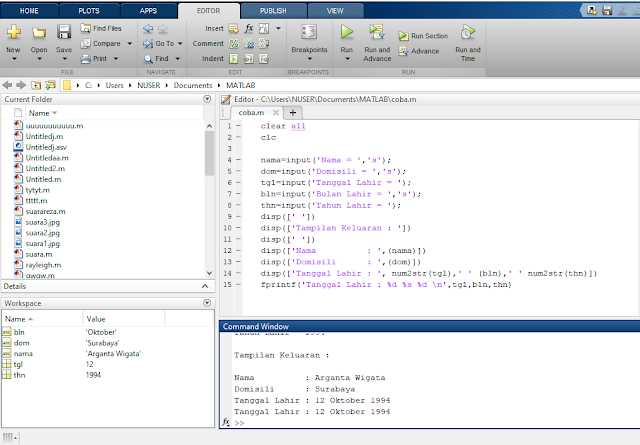Click Run Section button
The height and width of the screenshot is (445, 640).
pos(423,36)
